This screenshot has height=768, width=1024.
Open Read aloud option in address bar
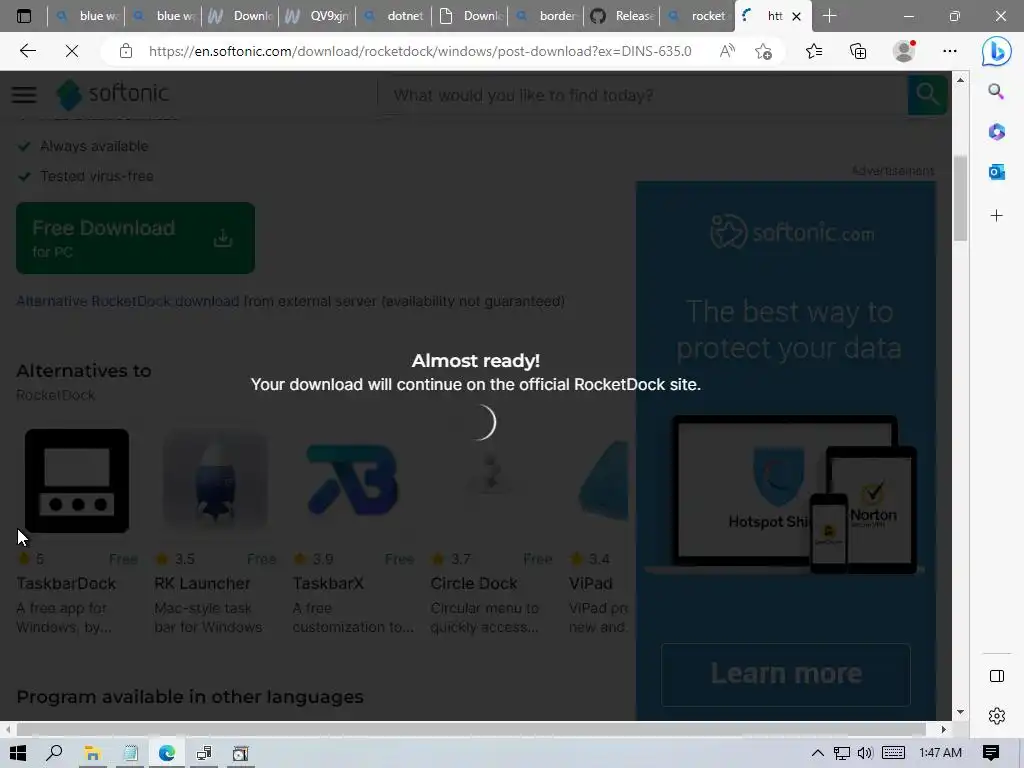click(x=727, y=51)
